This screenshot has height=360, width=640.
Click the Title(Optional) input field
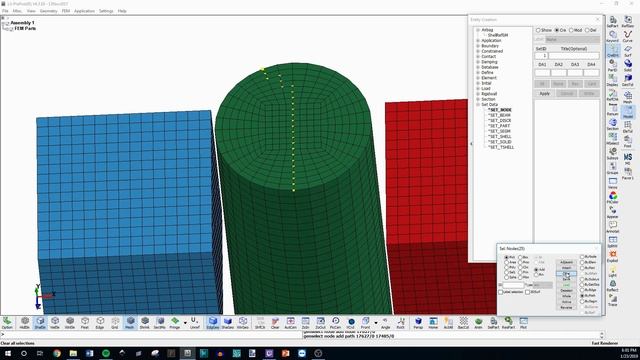point(574,56)
